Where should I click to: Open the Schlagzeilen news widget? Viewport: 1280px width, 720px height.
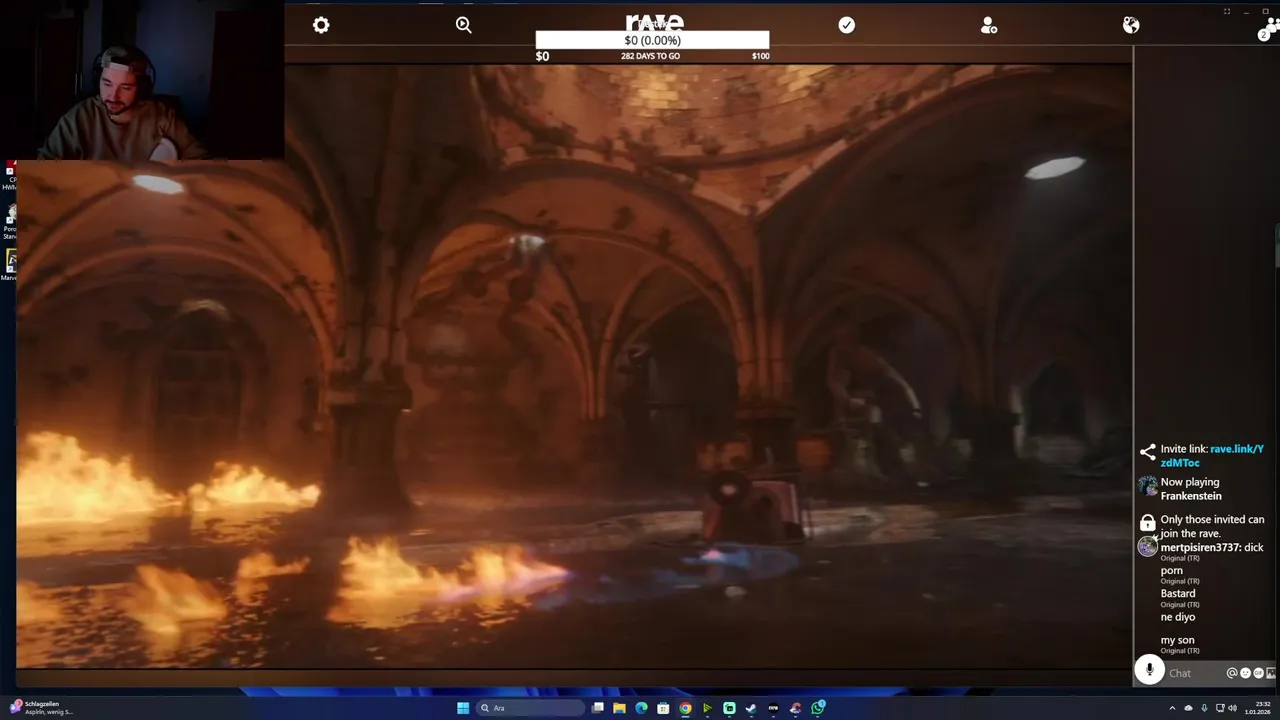(x=40, y=708)
